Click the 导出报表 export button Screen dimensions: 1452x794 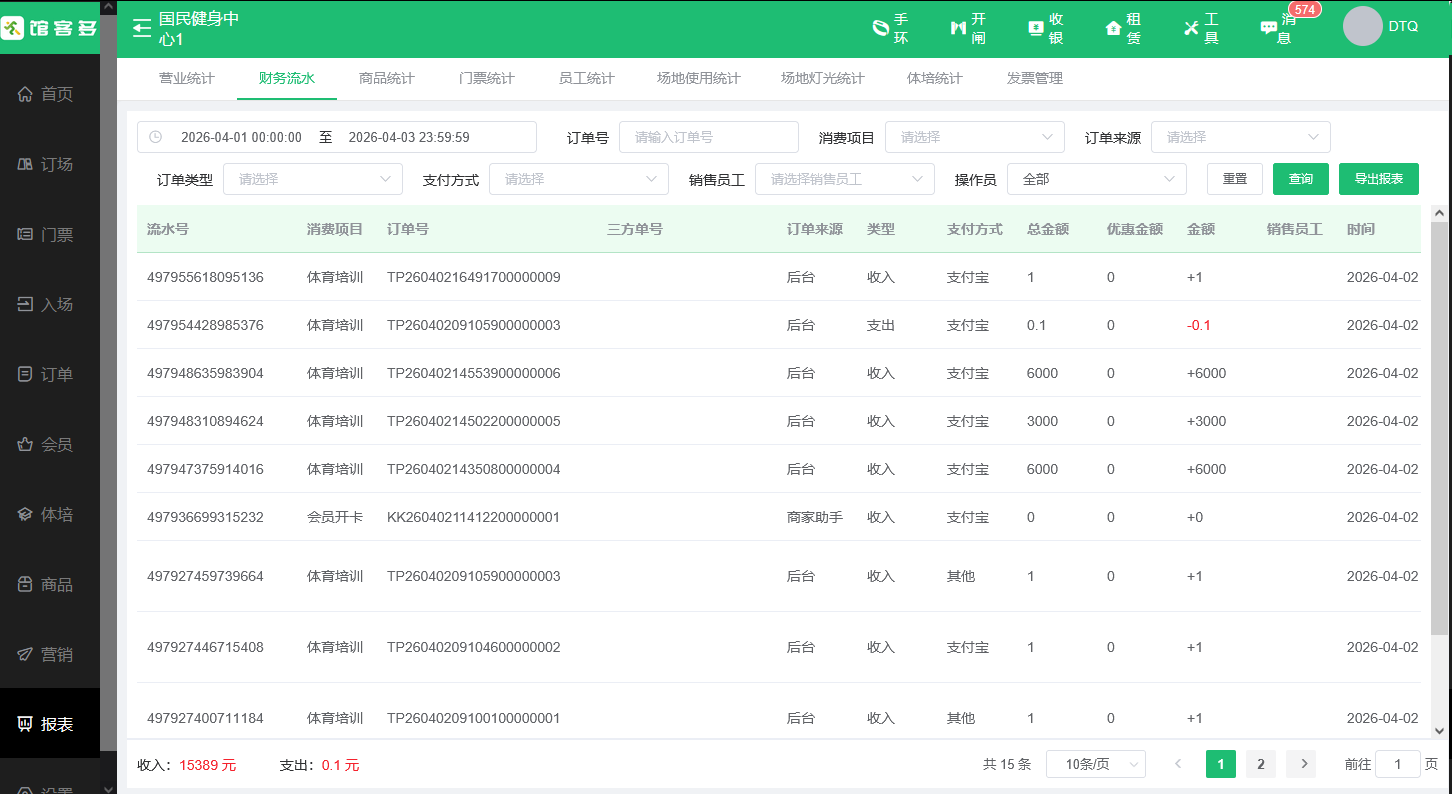tap(1378, 179)
